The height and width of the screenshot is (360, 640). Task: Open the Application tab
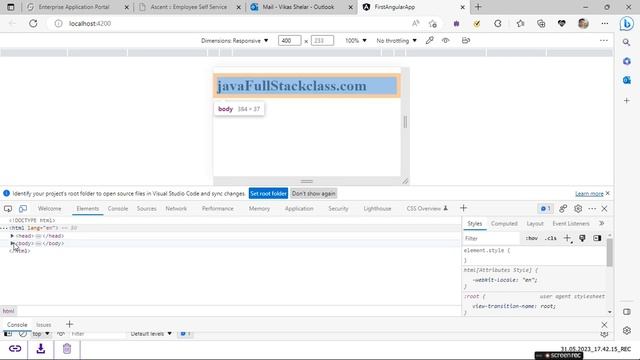pos(299,209)
